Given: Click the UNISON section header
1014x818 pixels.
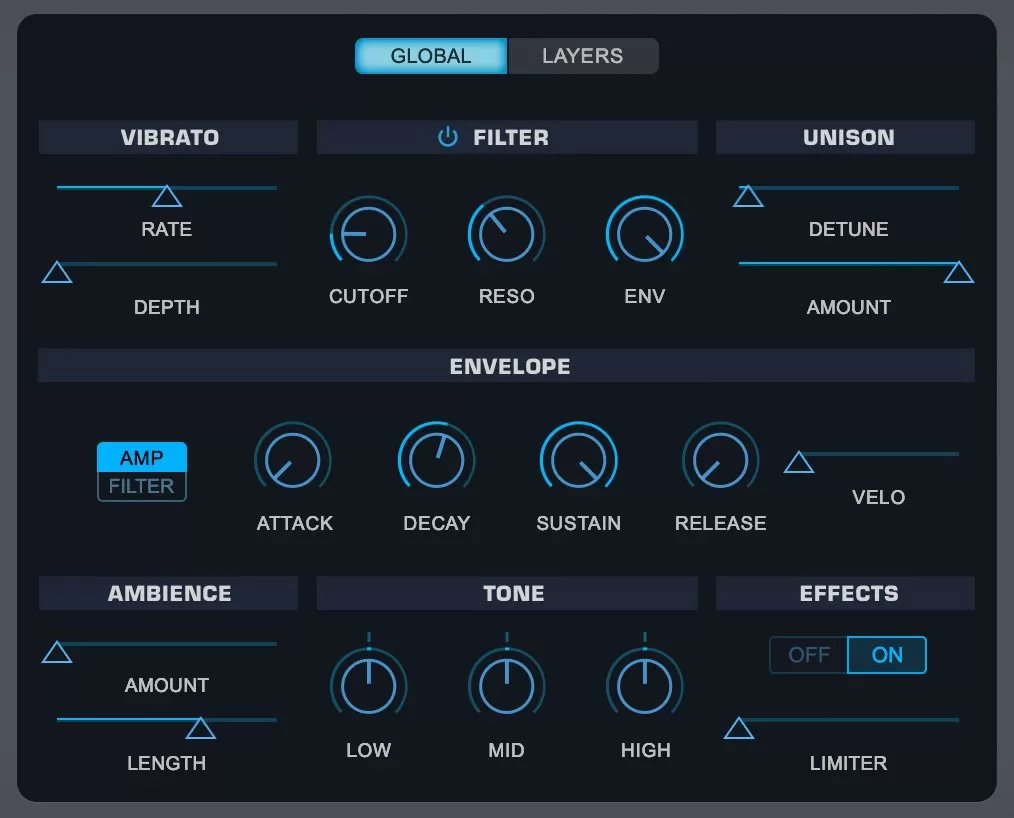Looking at the screenshot, I should pos(844,137).
